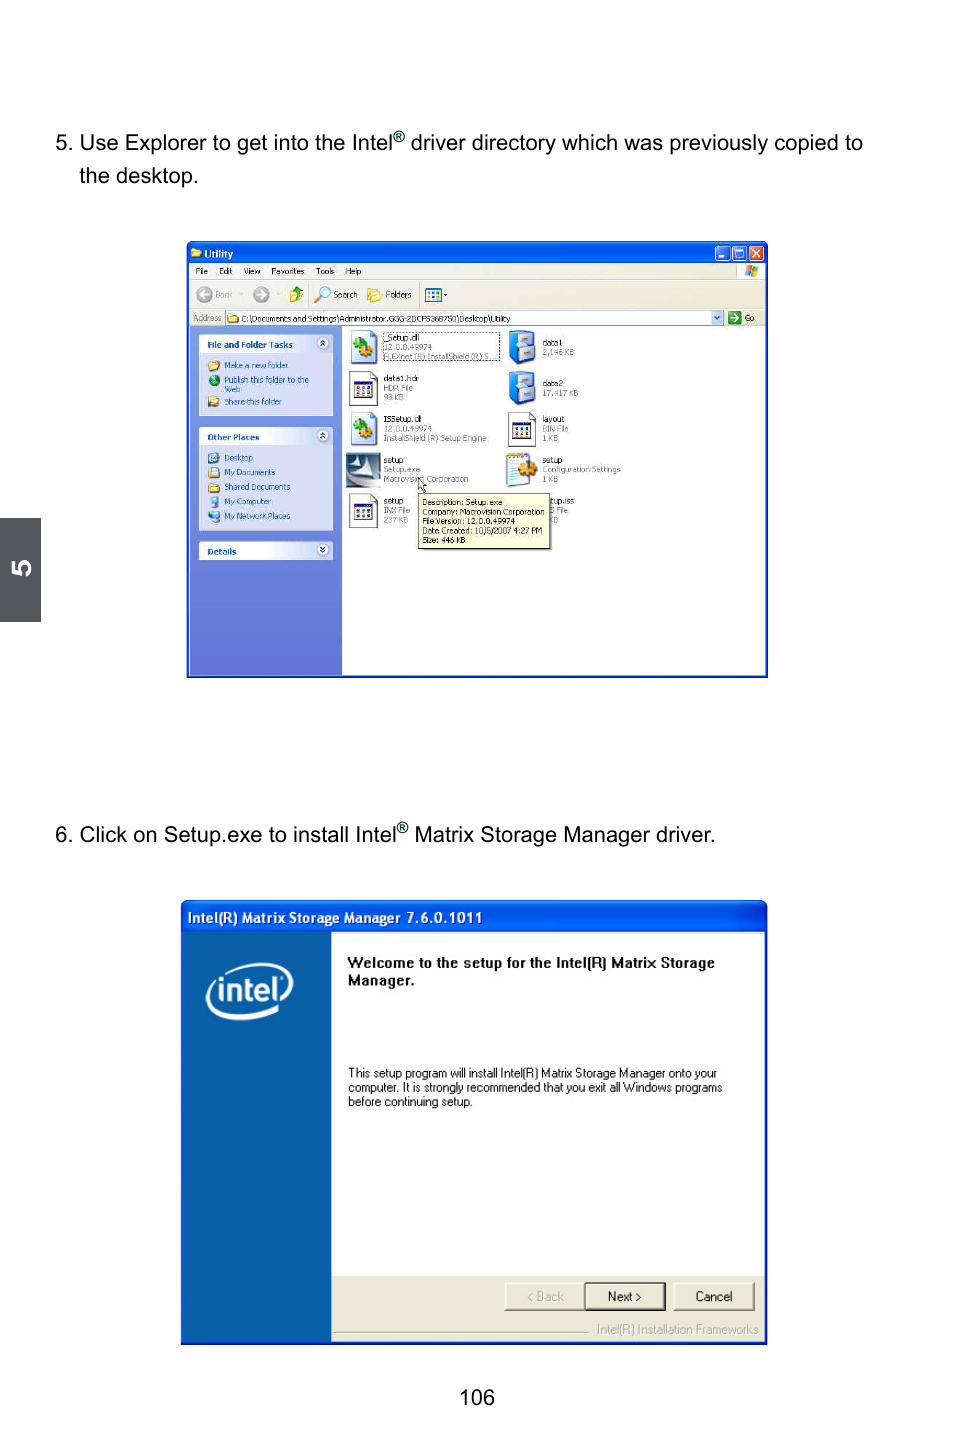Screen dimensions: 954x1452
Task: Click the Publish to Web globe icon
Action: tap(214, 380)
